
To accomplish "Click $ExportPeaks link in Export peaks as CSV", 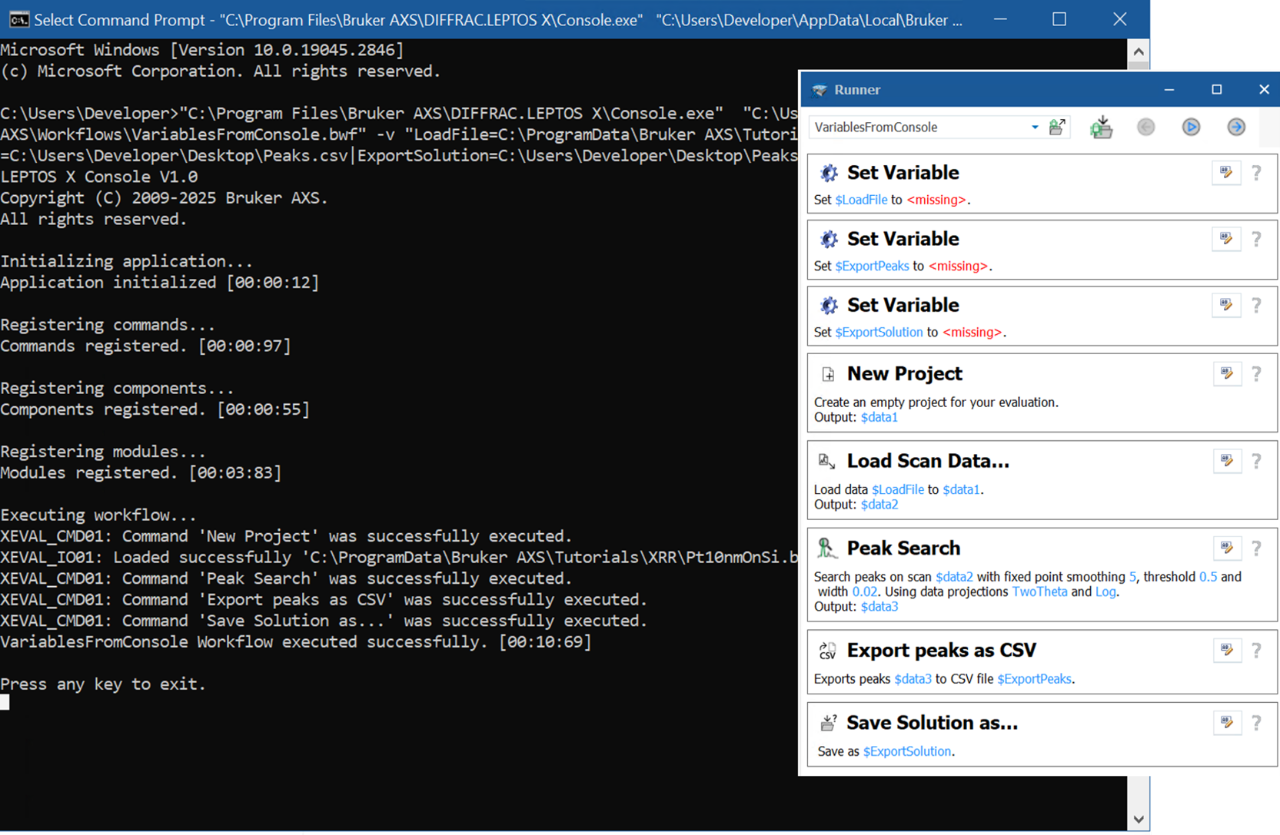I will pyautogui.click(x=1034, y=679).
